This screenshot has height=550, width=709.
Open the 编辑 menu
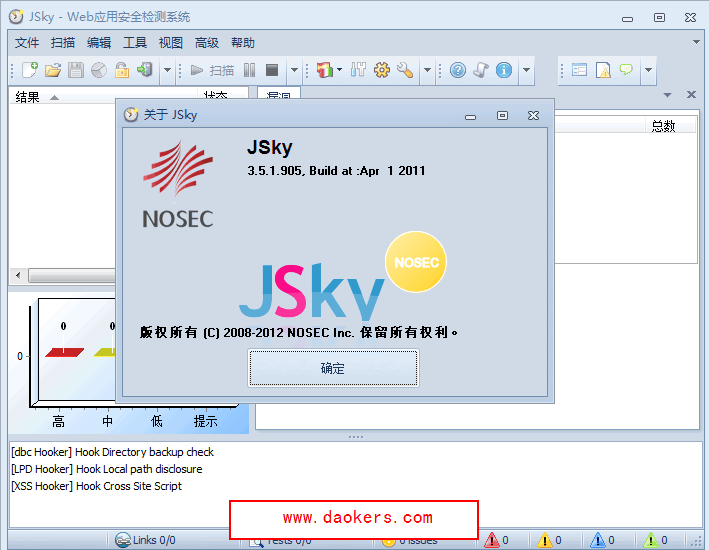(x=99, y=43)
